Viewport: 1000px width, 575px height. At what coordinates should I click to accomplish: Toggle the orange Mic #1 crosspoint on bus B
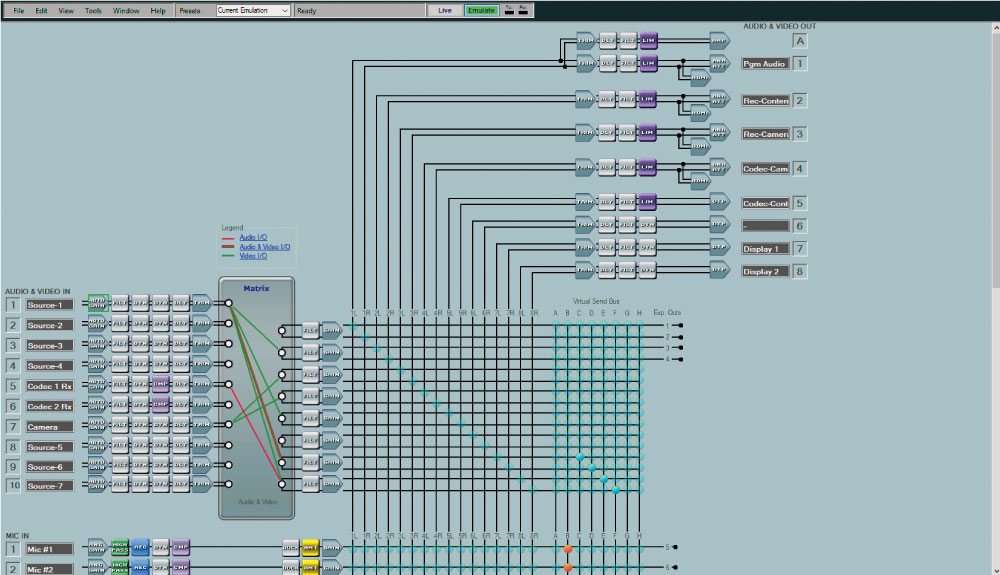pyautogui.click(x=567, y=548)
